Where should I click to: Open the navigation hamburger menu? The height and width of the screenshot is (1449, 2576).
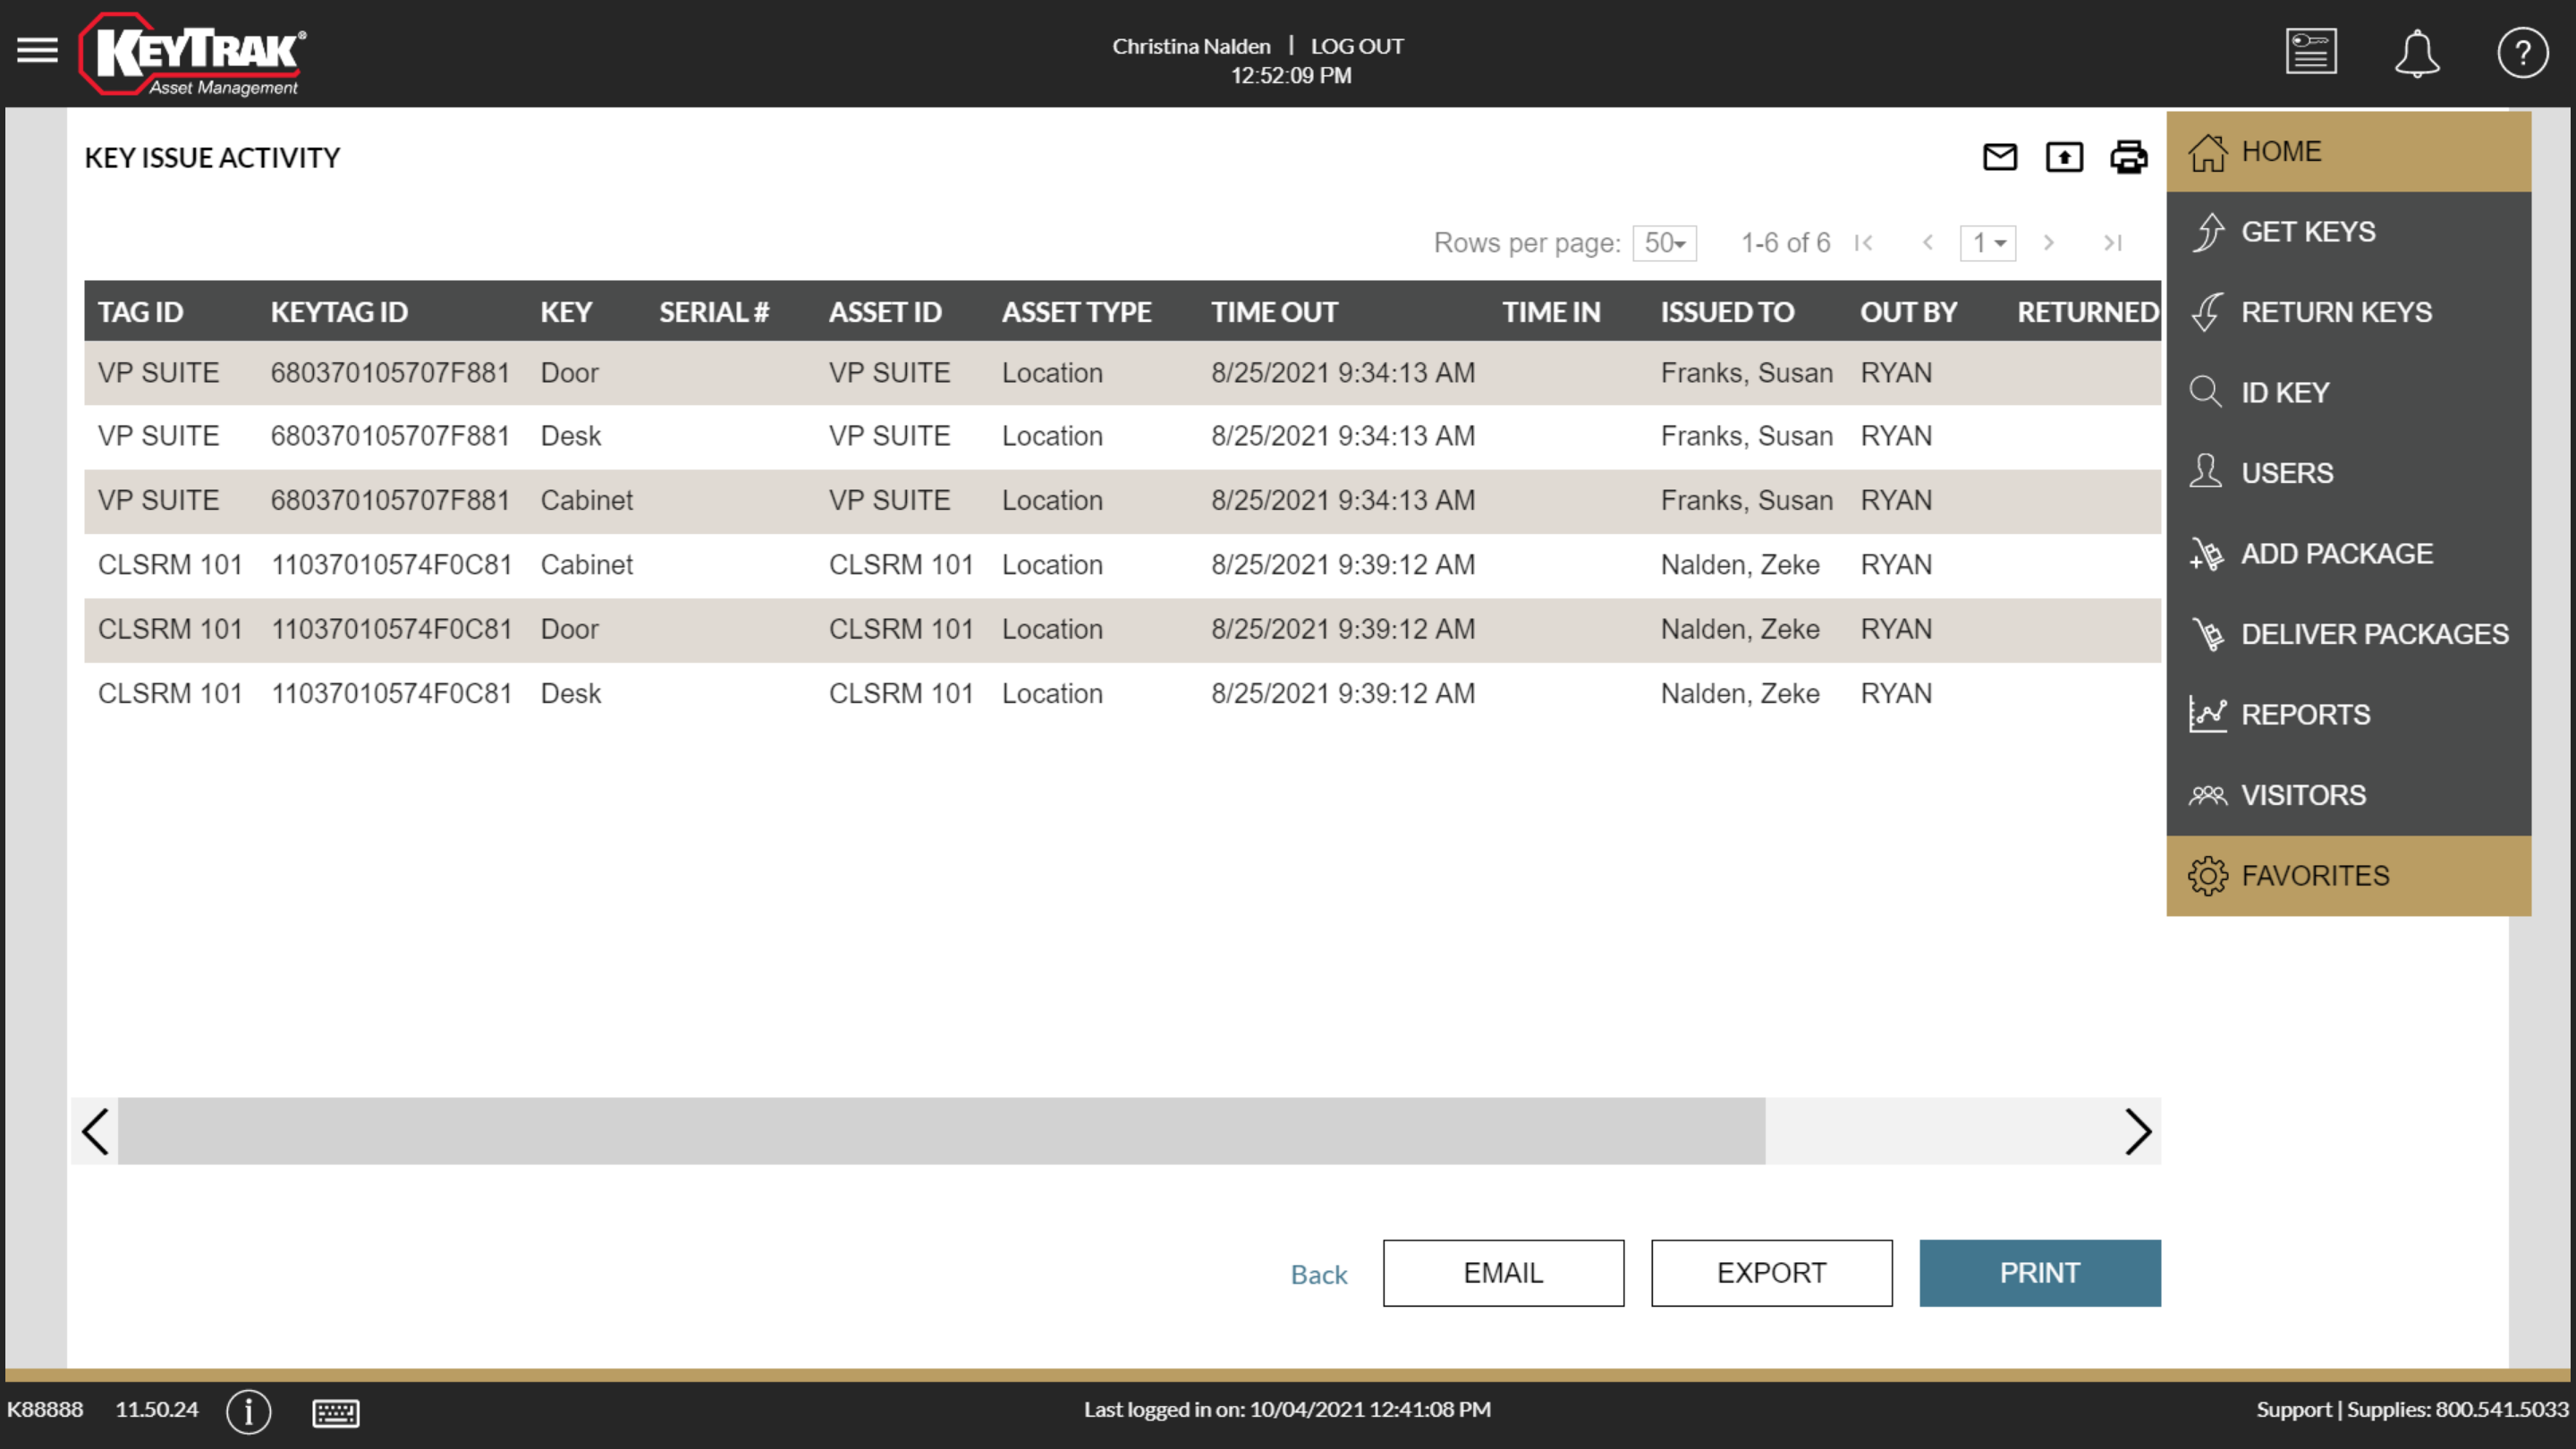click(x=38, y=50)
